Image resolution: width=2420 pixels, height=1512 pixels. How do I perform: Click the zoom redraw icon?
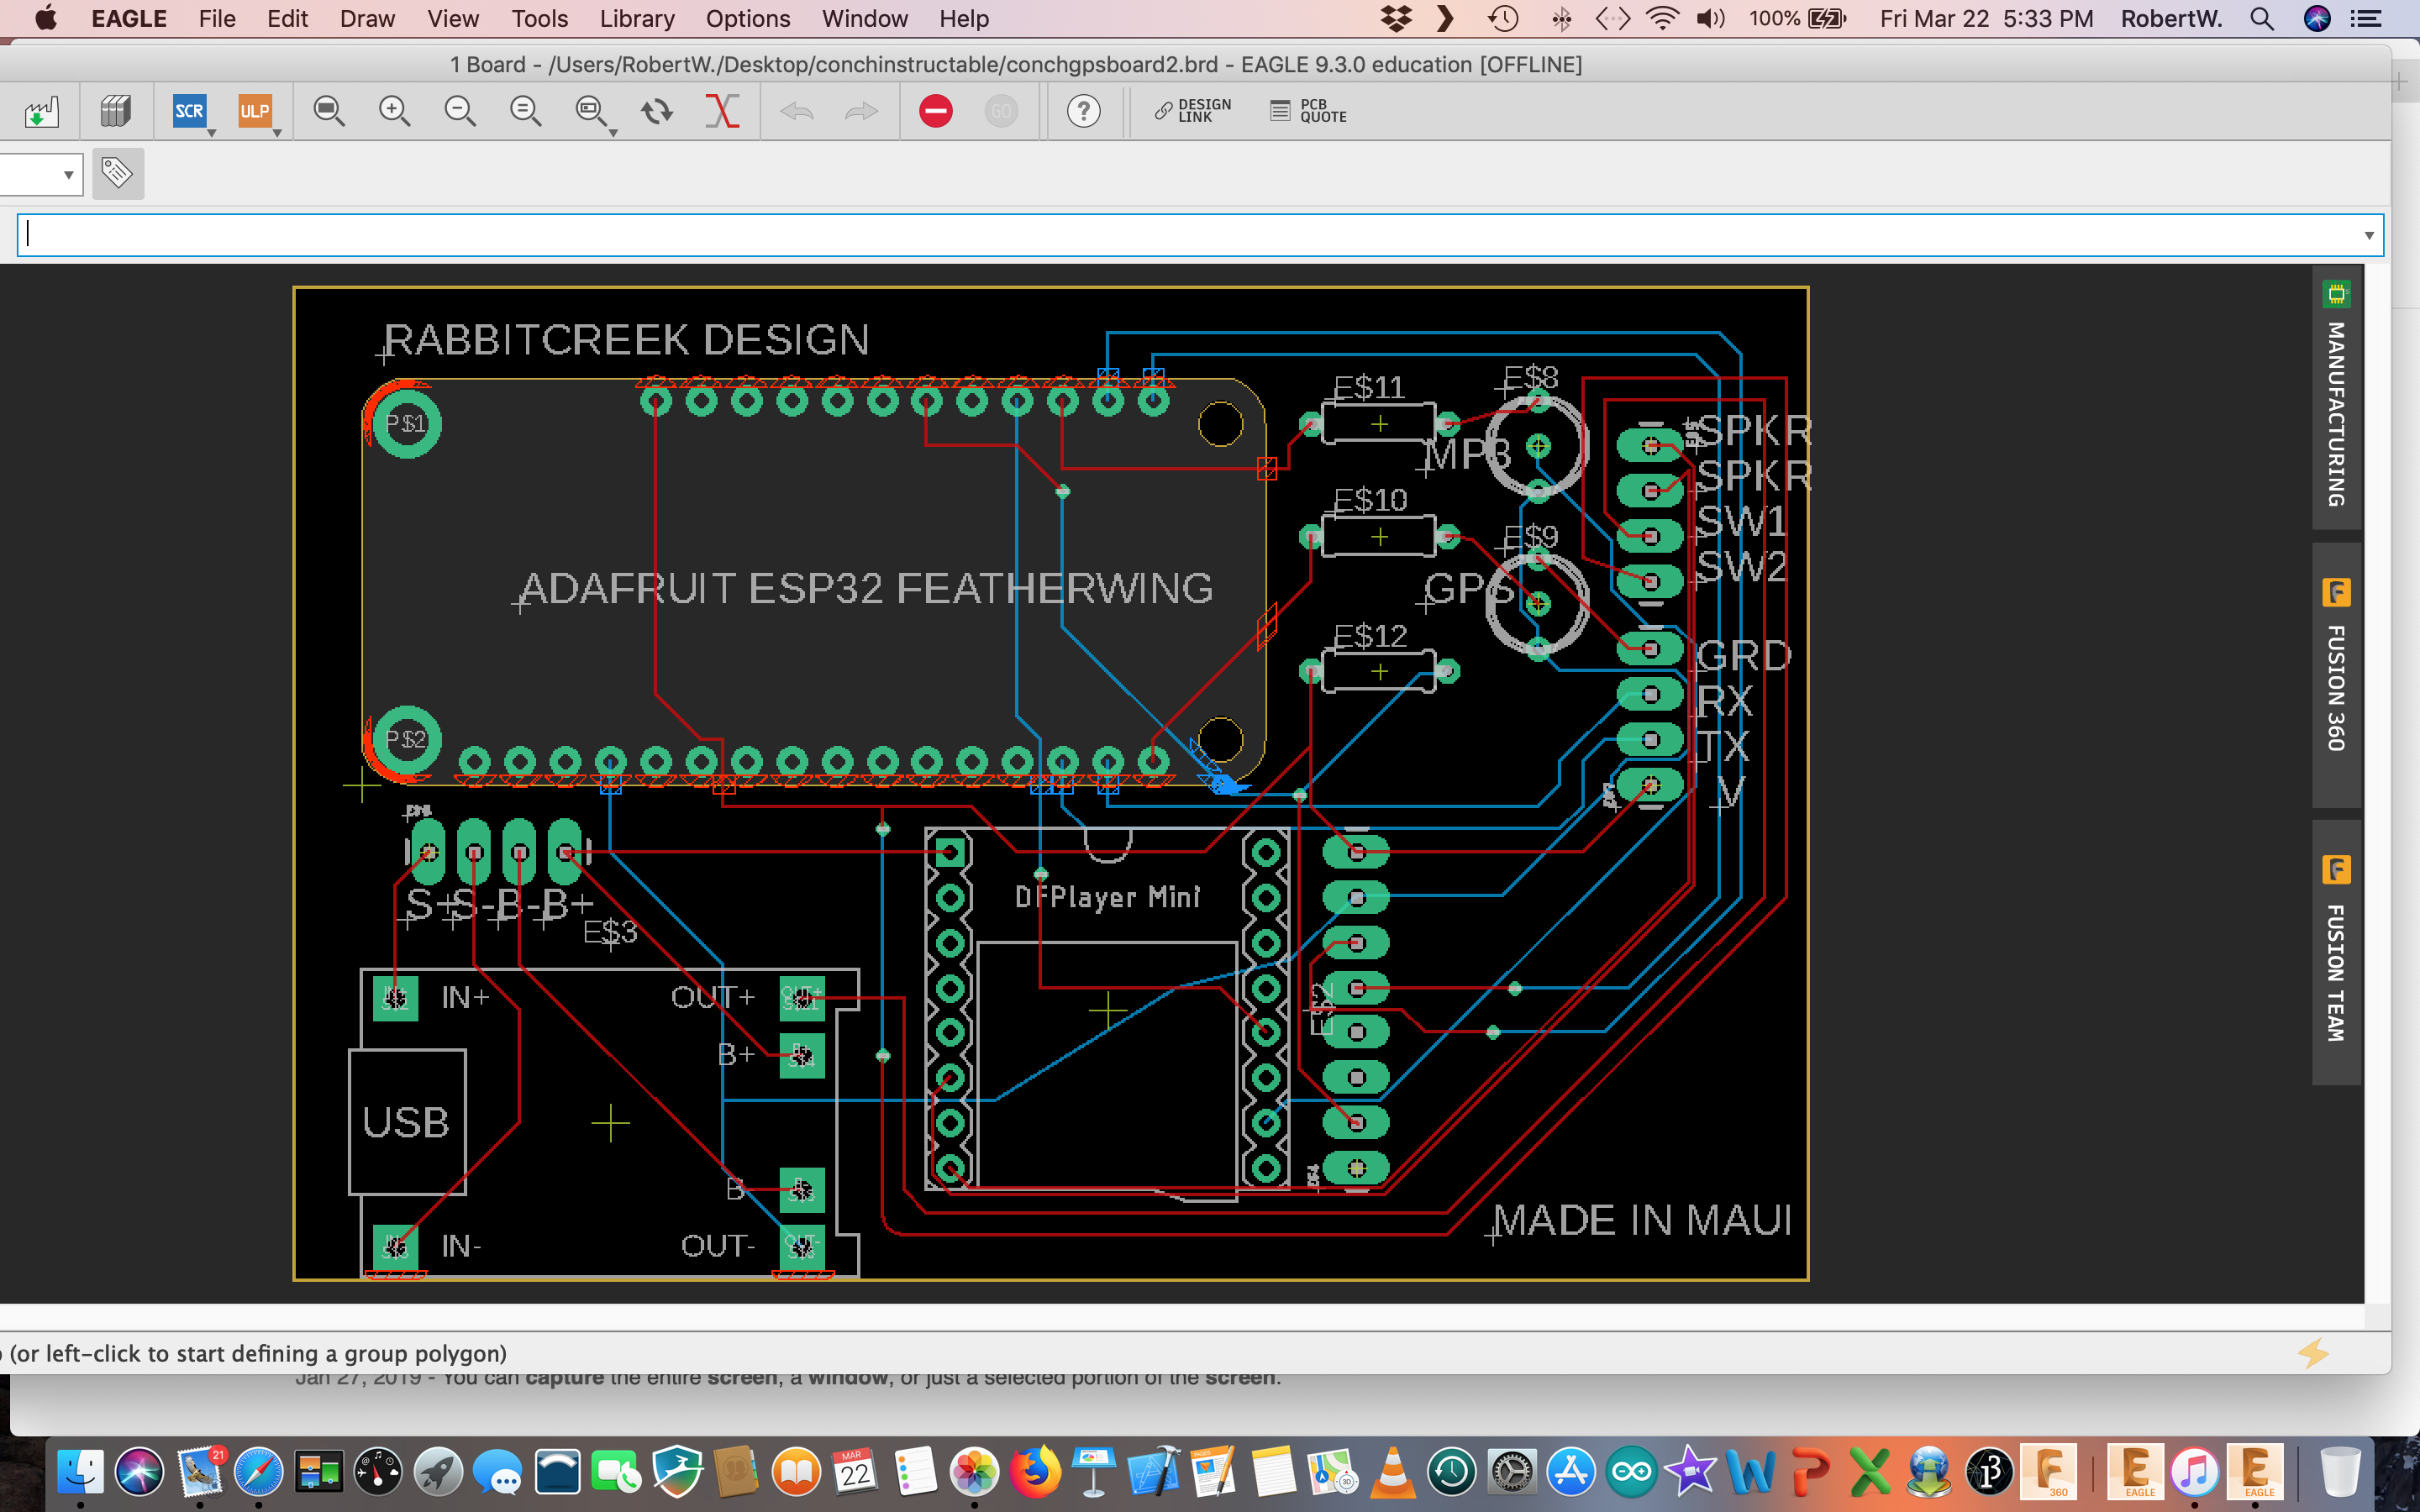[x=525, y=111]
